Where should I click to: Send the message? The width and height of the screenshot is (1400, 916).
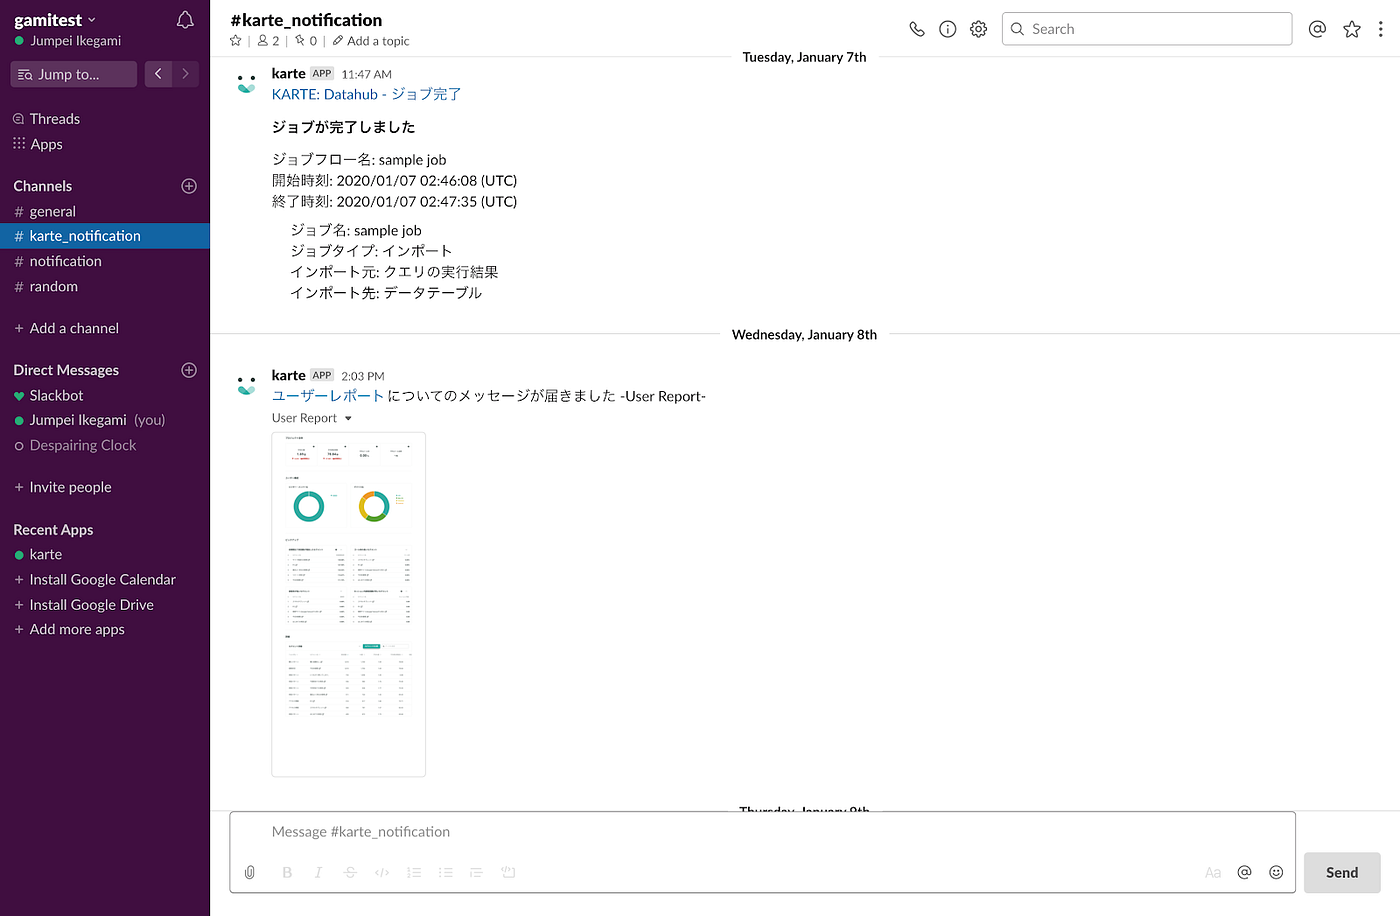pyautogui.click(x=1342, y=872)
